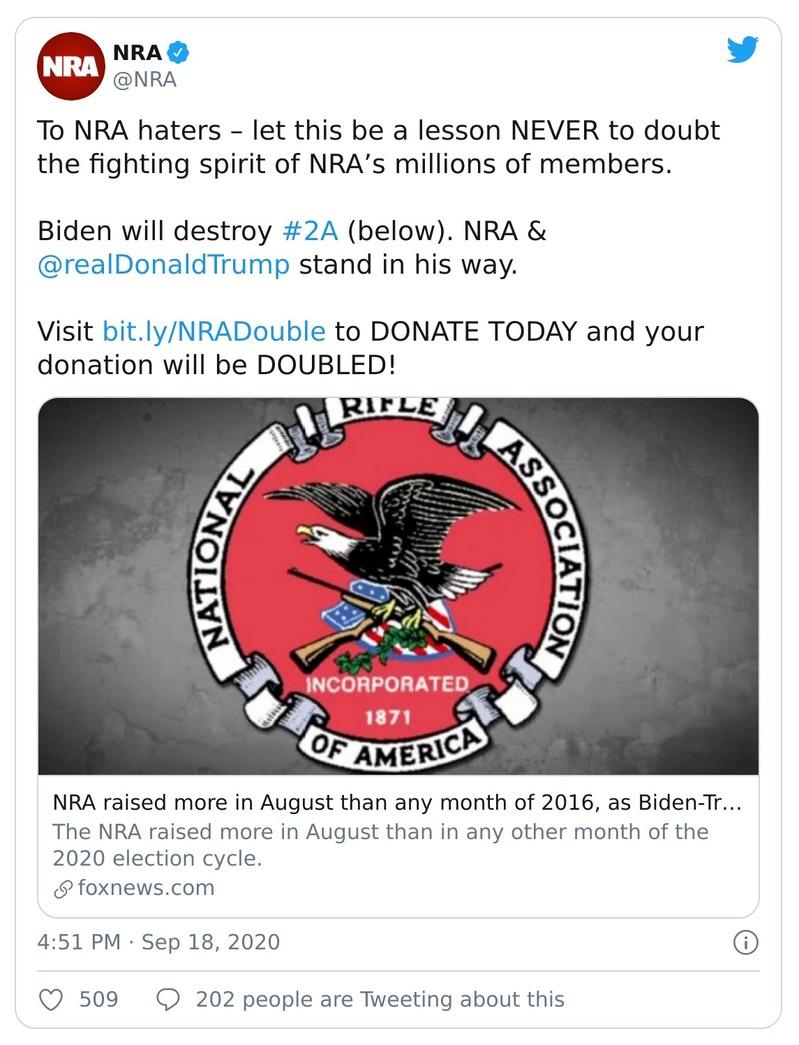Click the NRA profile avatar
Screen dimensions: 799x1045
(69, 67)
